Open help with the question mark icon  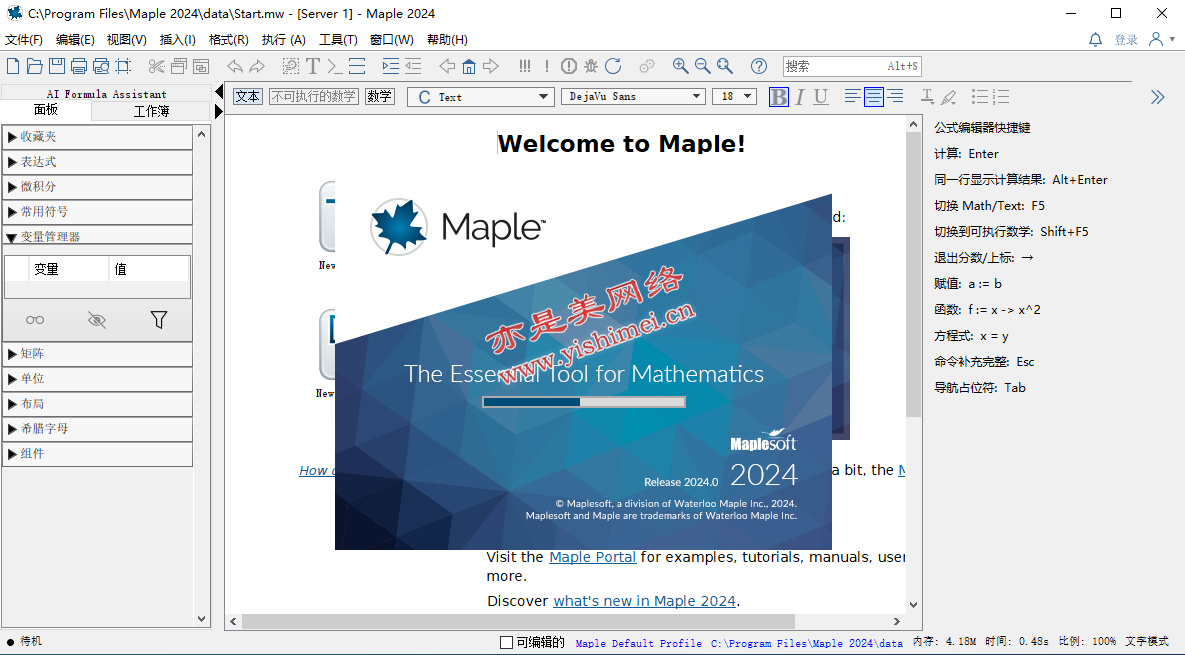click(759, 66)
